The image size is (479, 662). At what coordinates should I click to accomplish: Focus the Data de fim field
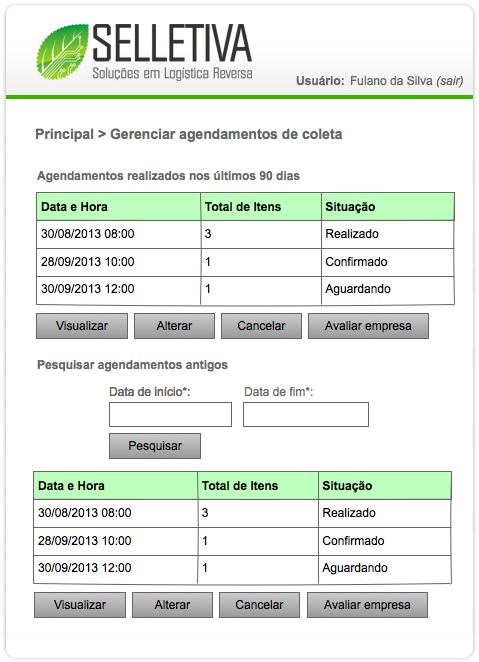click(x=306, y=415)
